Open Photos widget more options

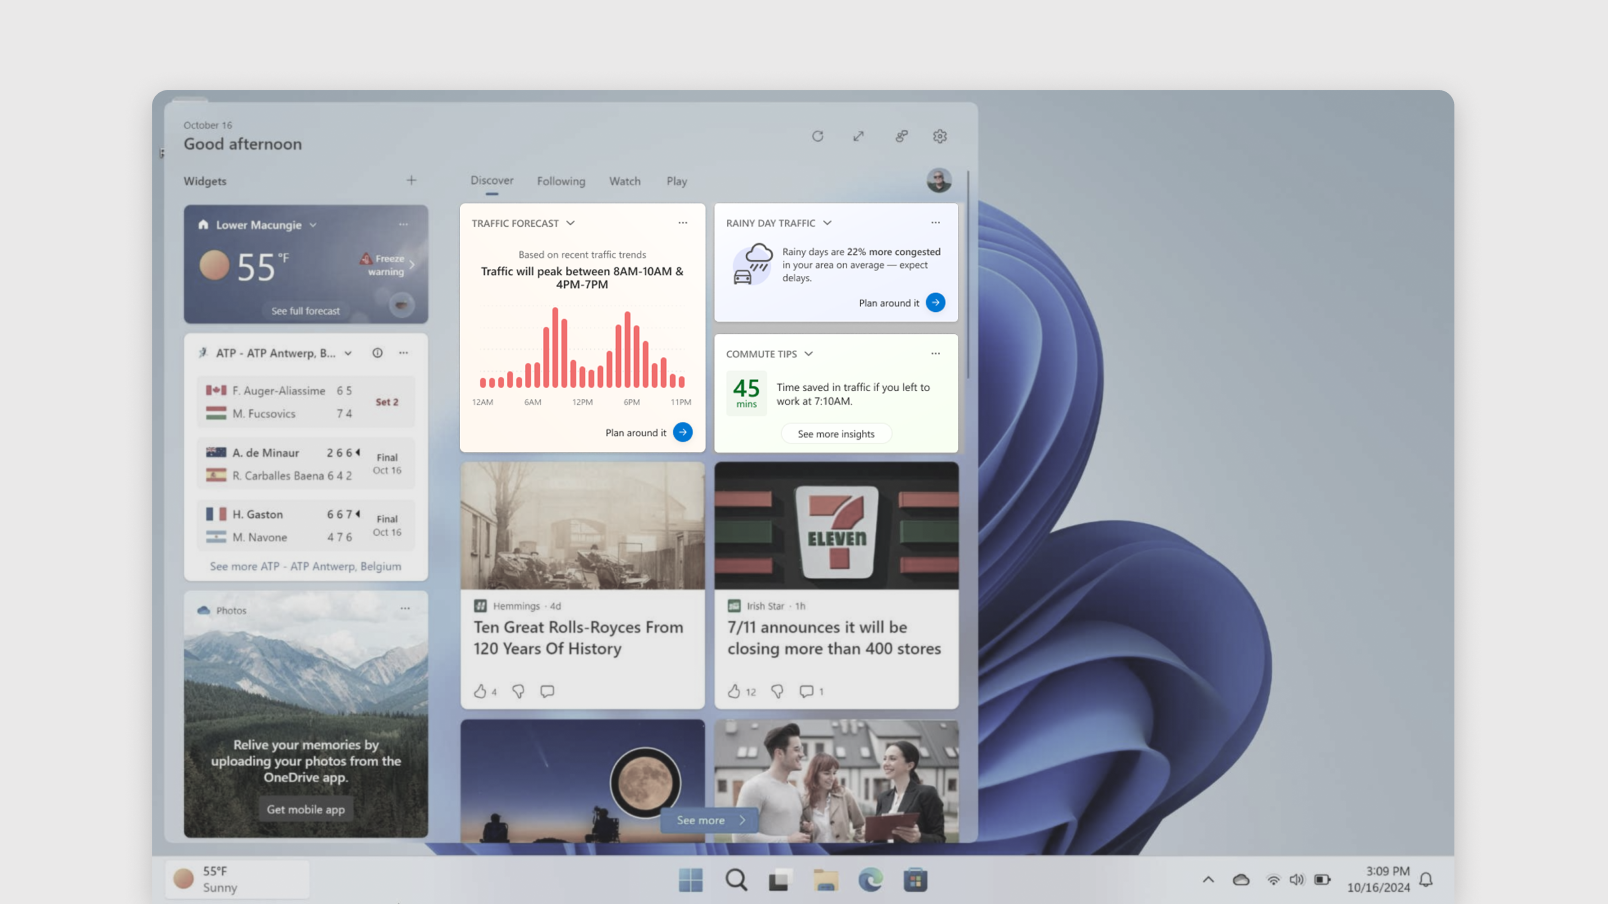pos(405,608)
